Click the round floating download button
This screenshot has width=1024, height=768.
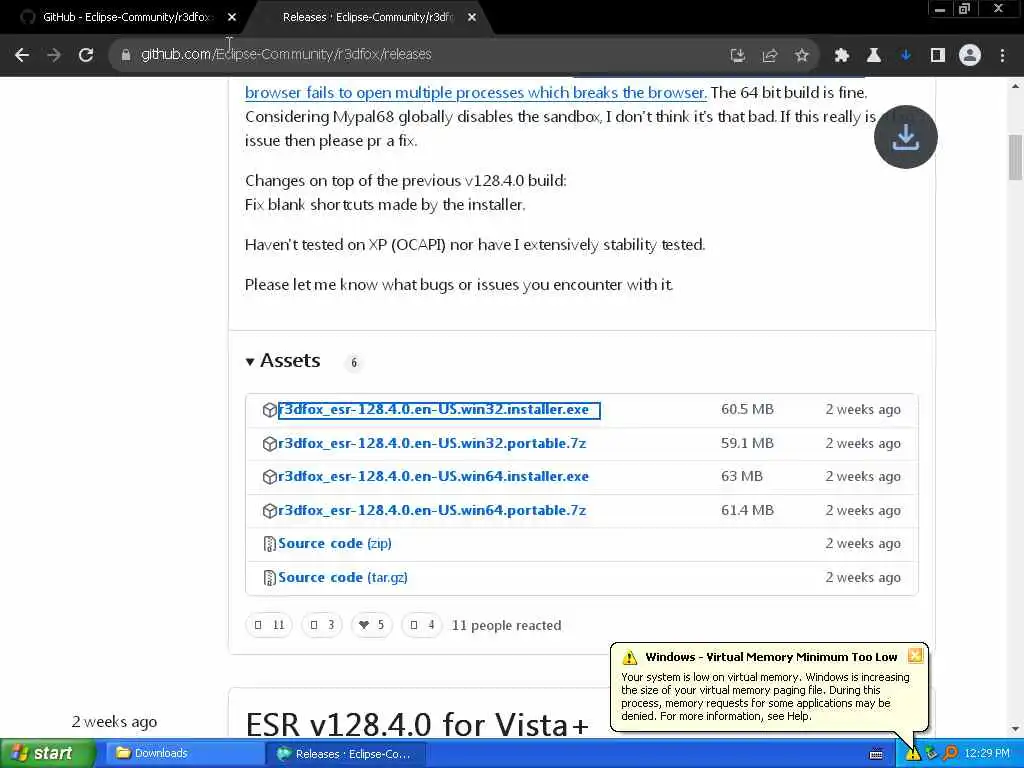(906, 137)
